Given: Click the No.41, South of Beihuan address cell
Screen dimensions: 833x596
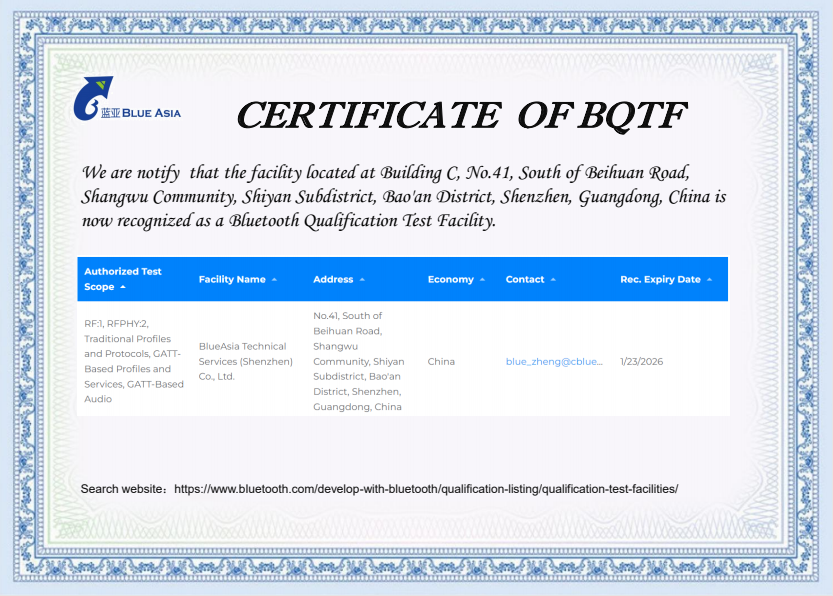Looking at the screenshot, I should 359,361.
